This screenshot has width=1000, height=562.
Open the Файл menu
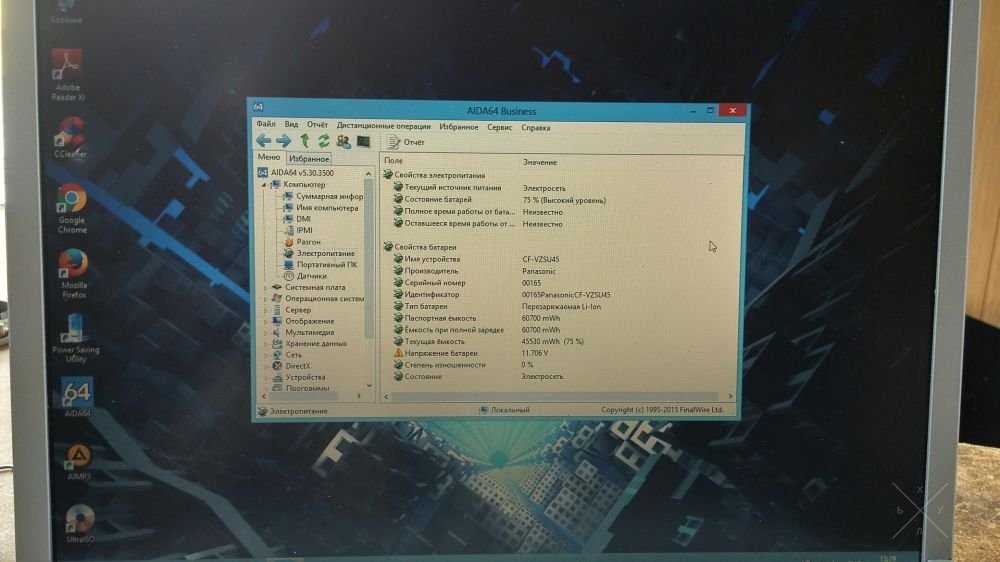266,124
